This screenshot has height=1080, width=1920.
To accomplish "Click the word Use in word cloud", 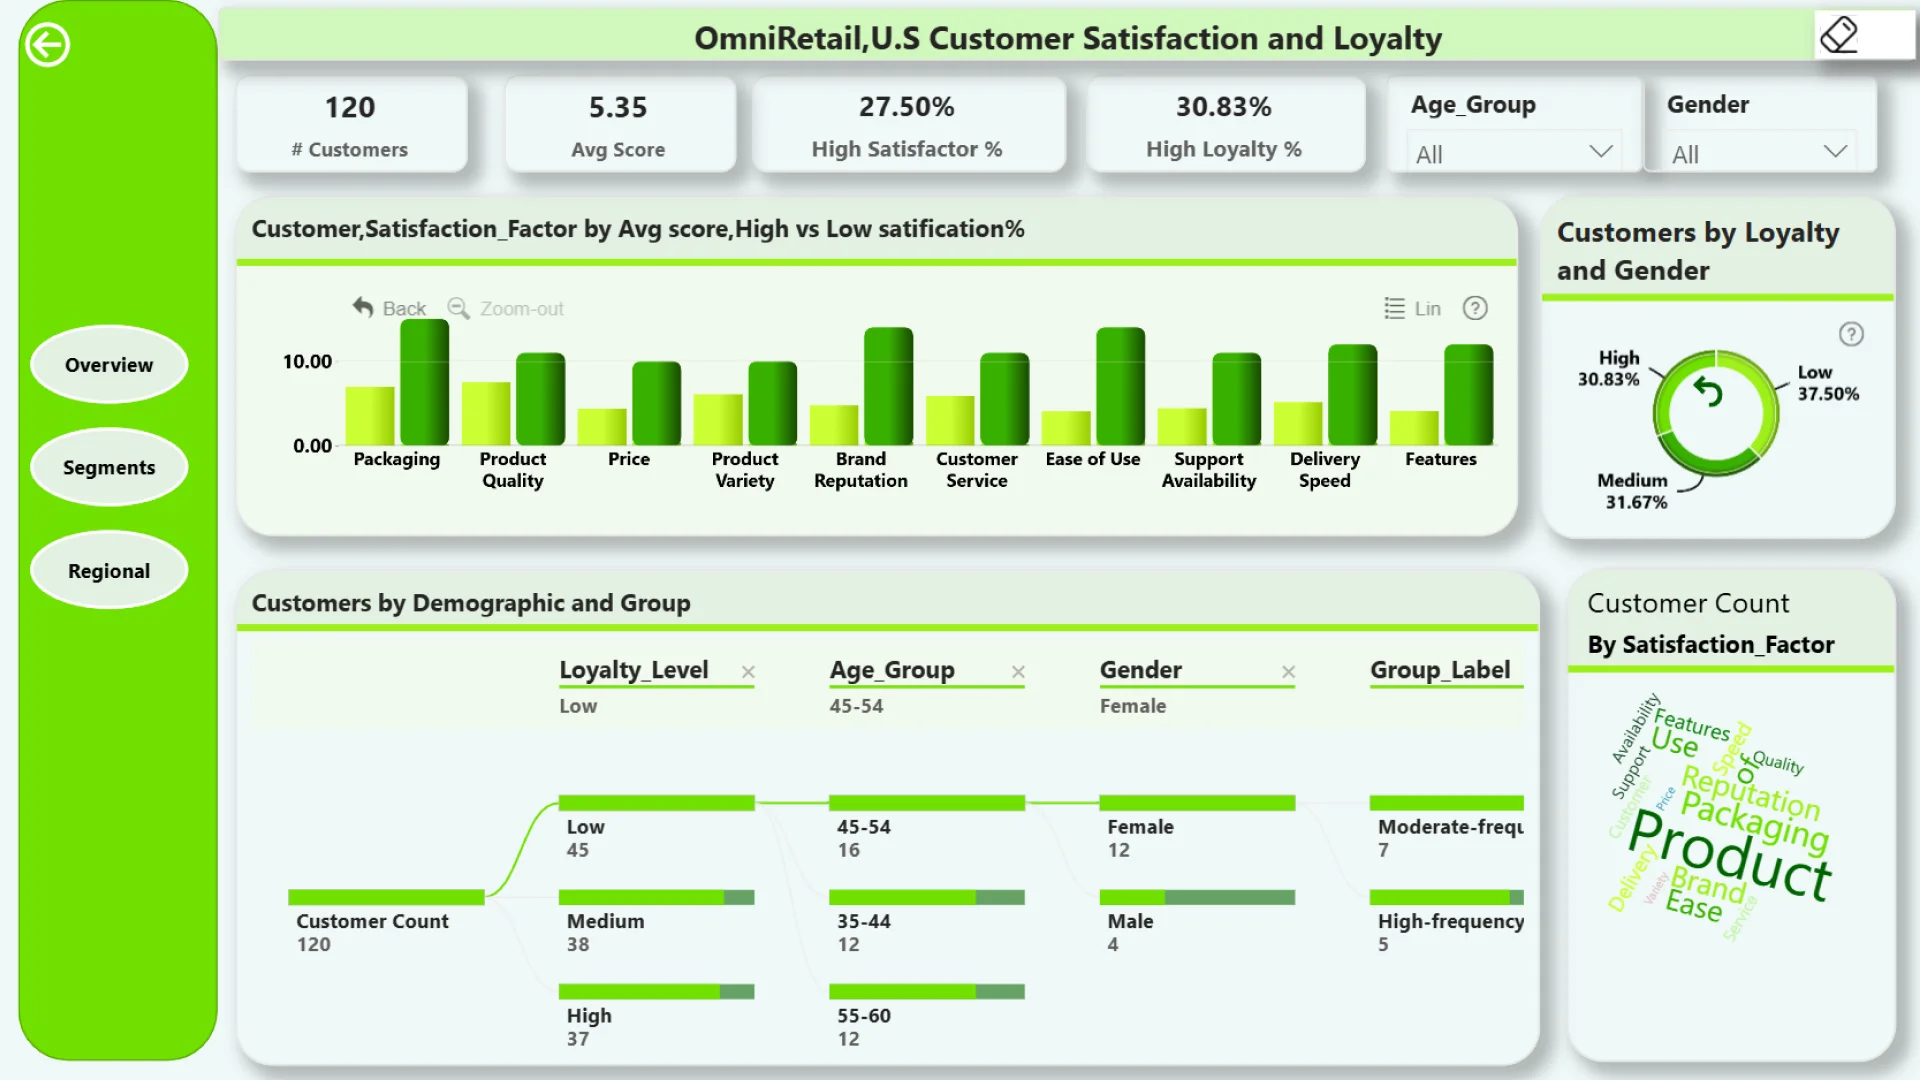I will (x=1674, y=742).
